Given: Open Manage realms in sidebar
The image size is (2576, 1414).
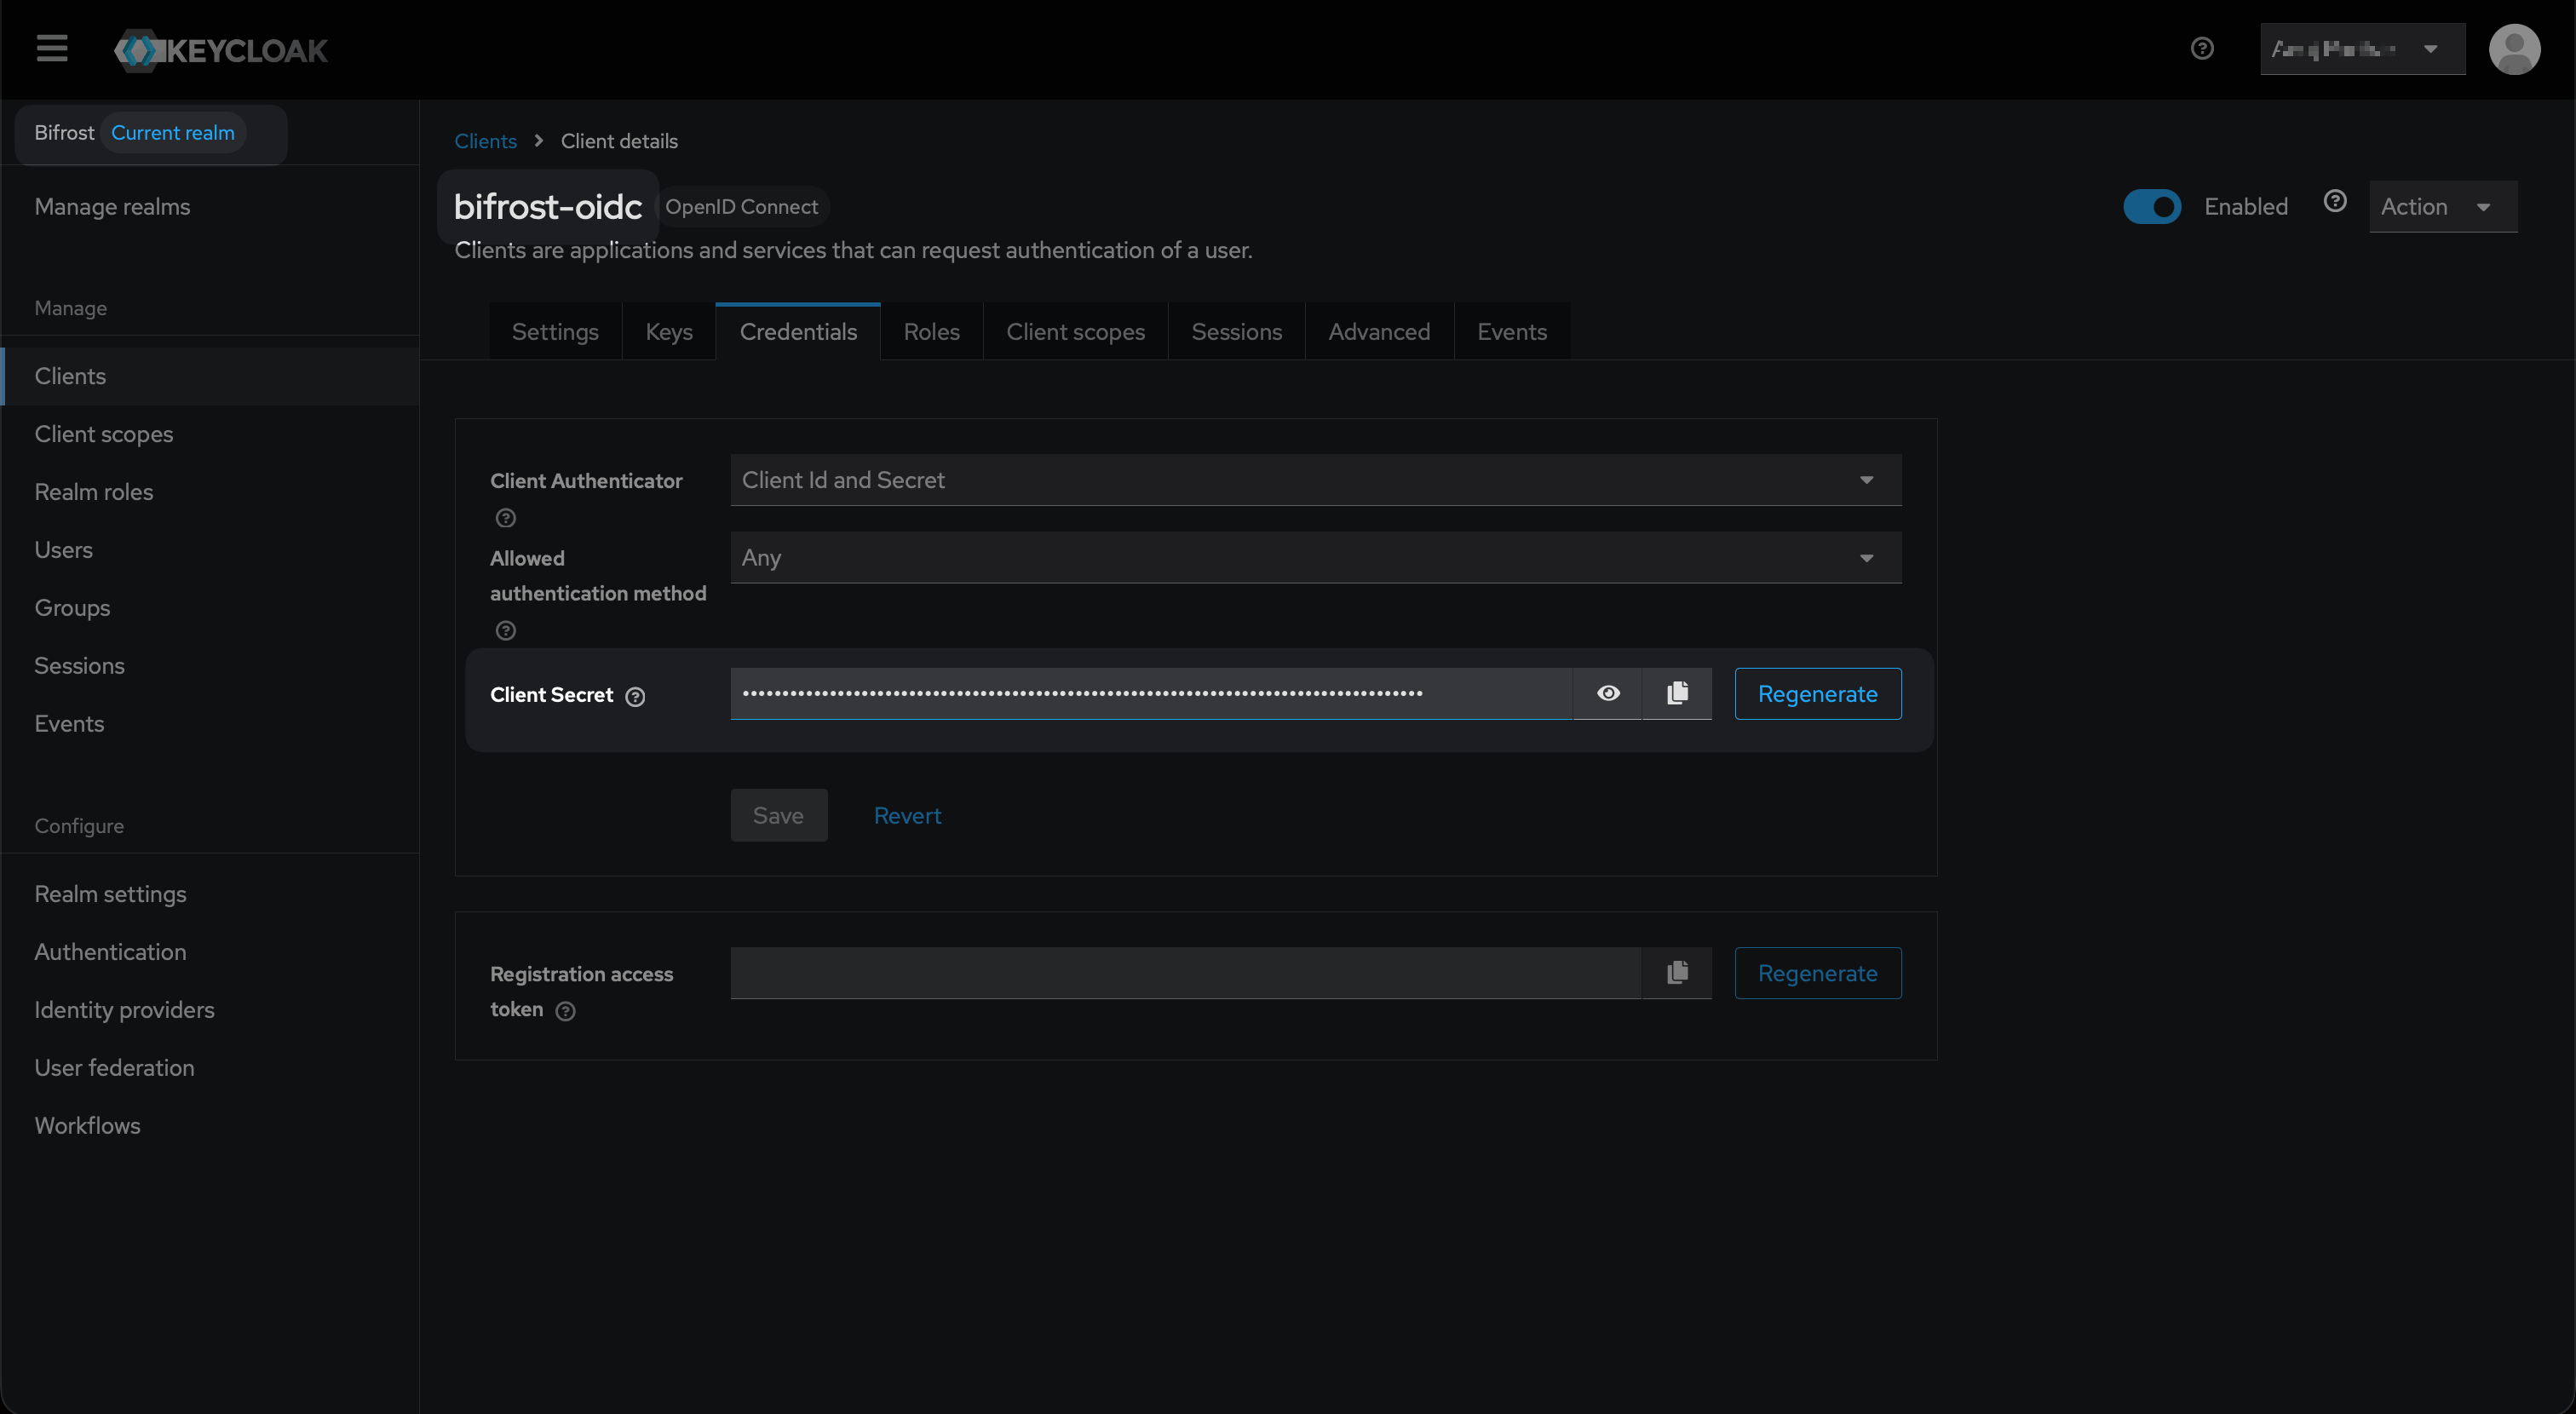Looking at the screenshot, I should coord(112,207).
